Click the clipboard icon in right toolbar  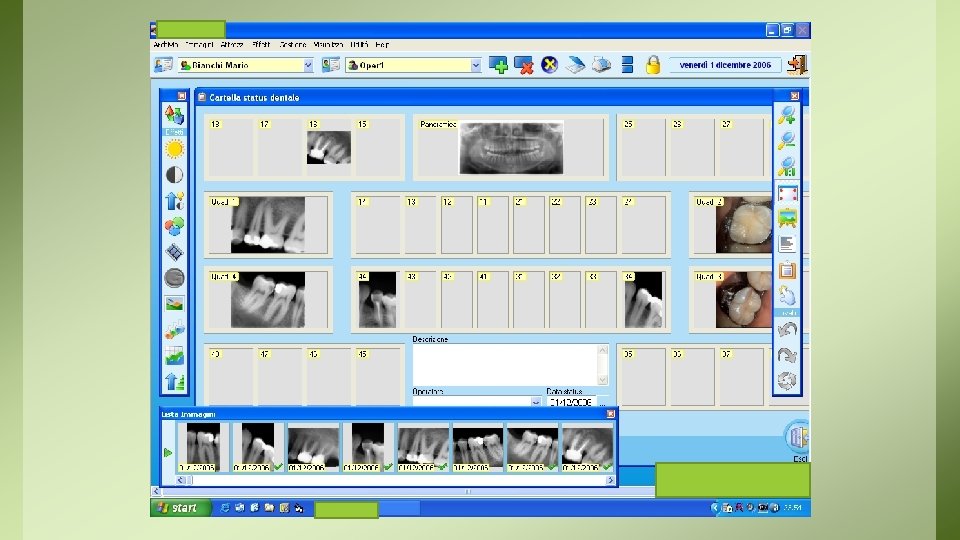(x=787, y=270)
